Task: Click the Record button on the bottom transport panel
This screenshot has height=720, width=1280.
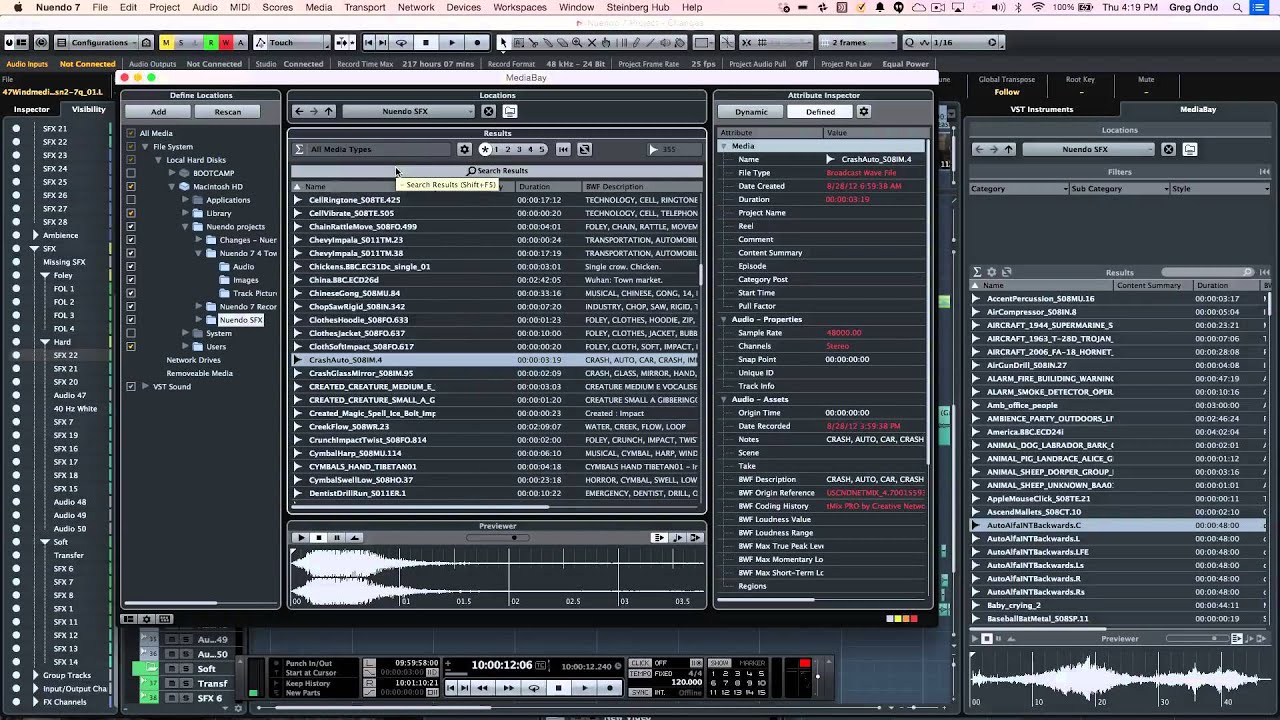Action: (x=610, y=688)
